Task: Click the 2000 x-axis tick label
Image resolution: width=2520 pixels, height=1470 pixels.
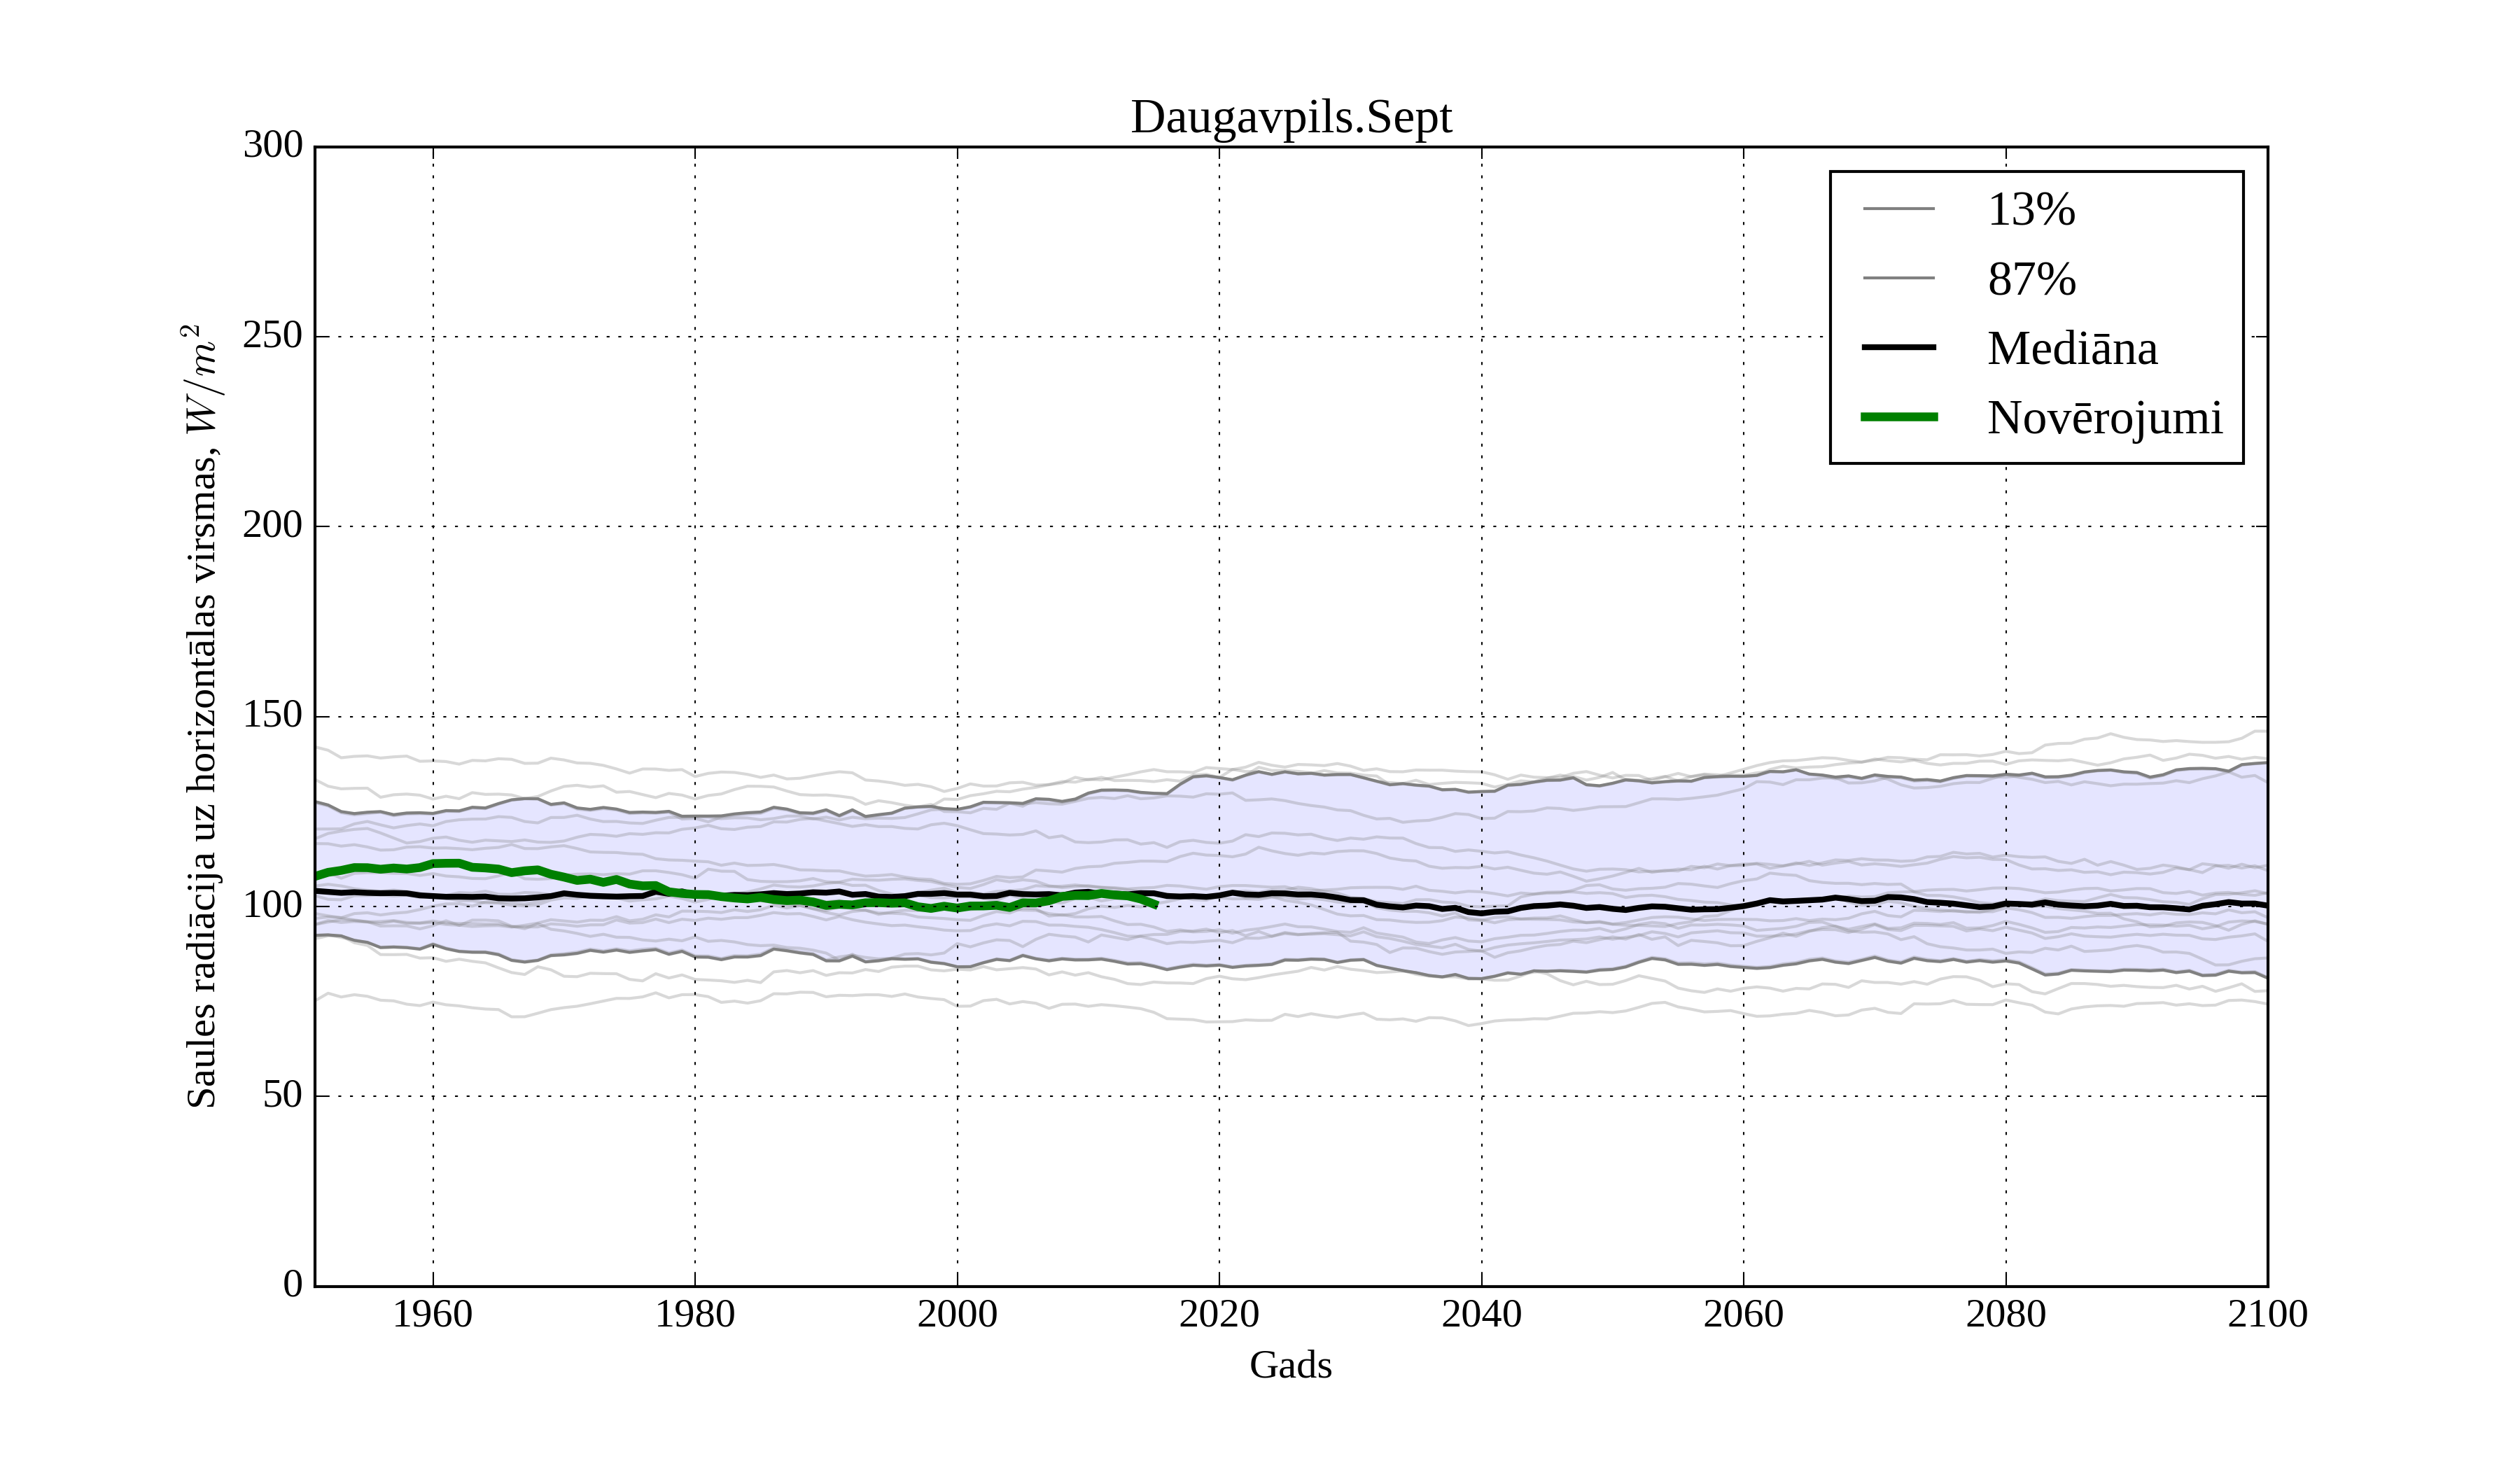Action: click(957, 1314)
